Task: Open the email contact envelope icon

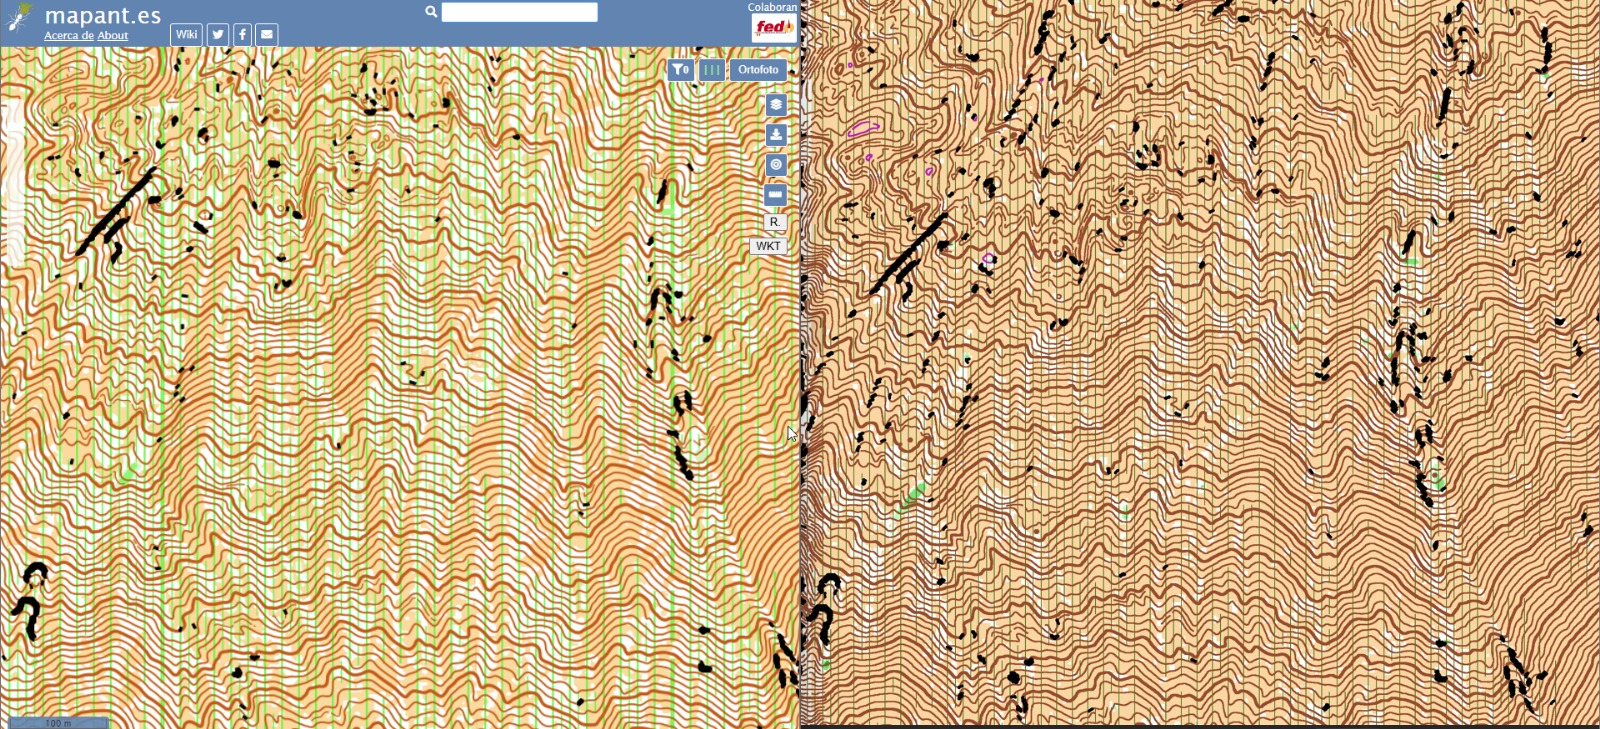Action: (267, 34)
